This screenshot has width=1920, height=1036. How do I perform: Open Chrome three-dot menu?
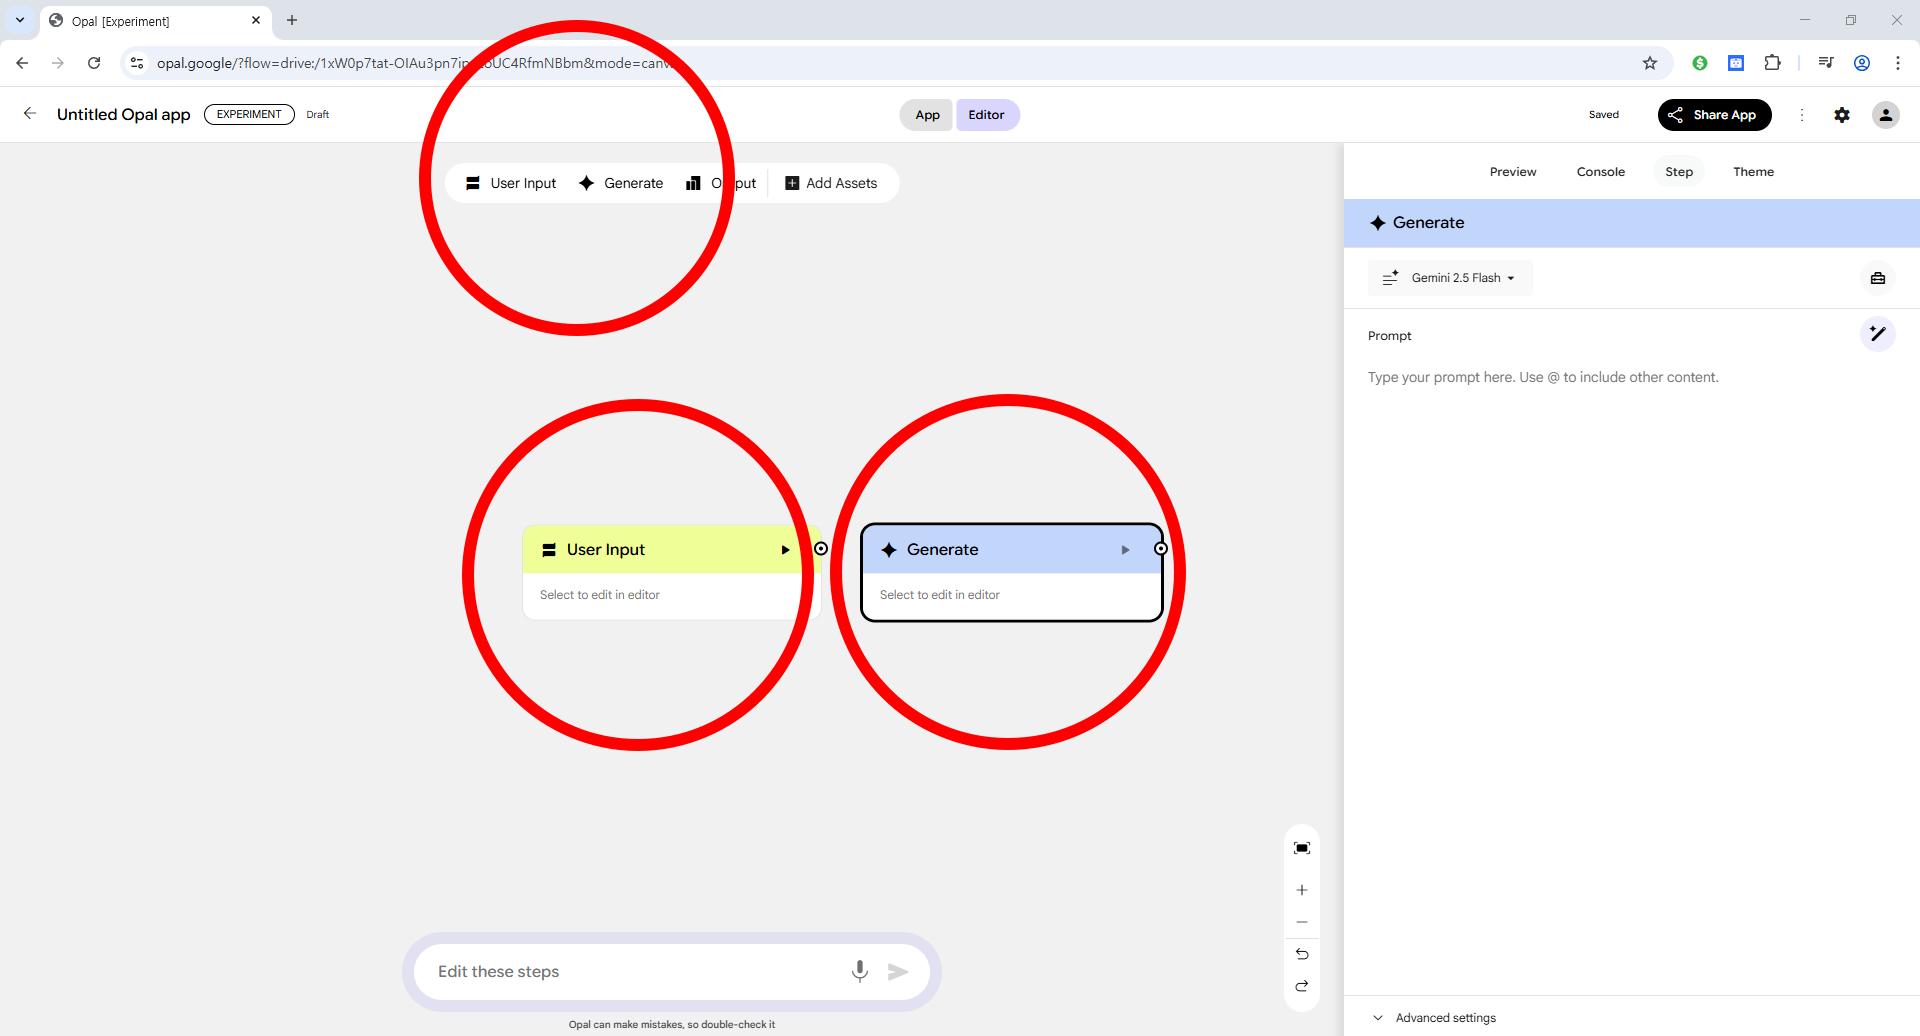[x=1898, y=63]
